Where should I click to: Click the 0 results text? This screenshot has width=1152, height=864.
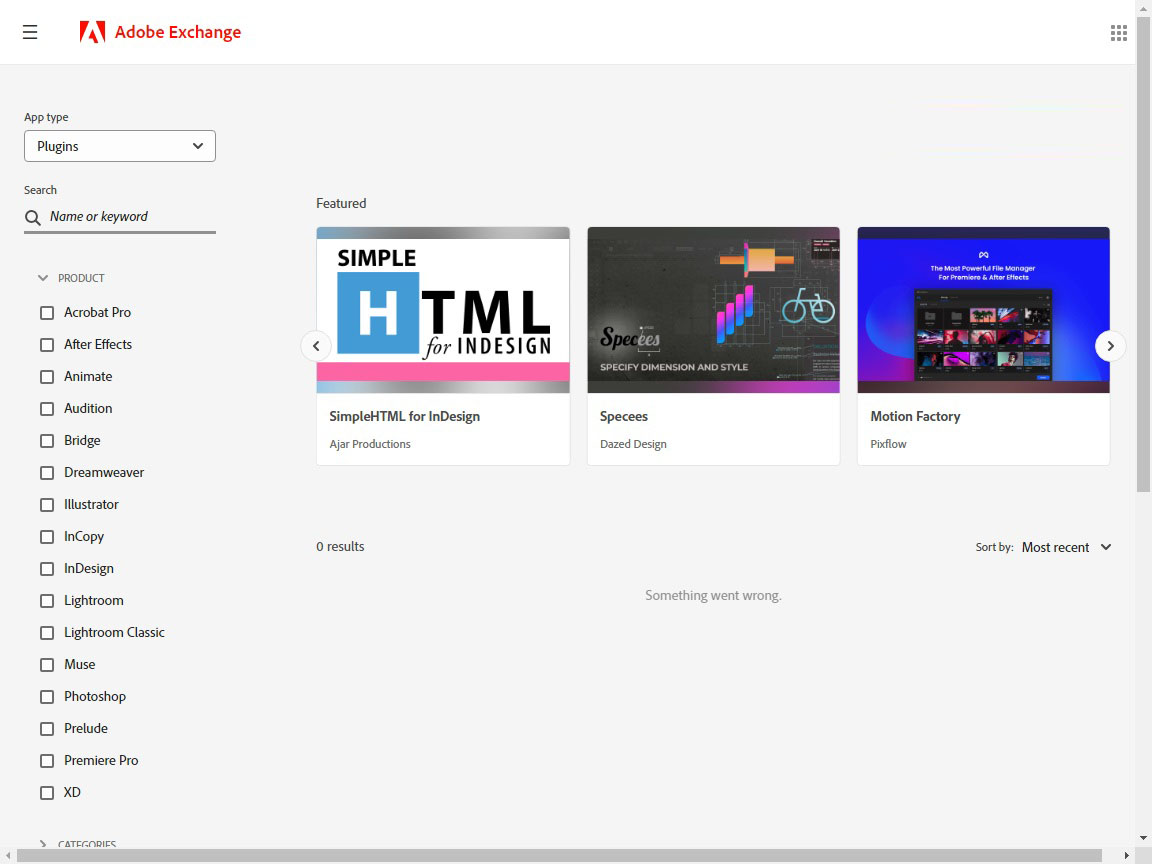pyautogui.click(x=340, y=547)
